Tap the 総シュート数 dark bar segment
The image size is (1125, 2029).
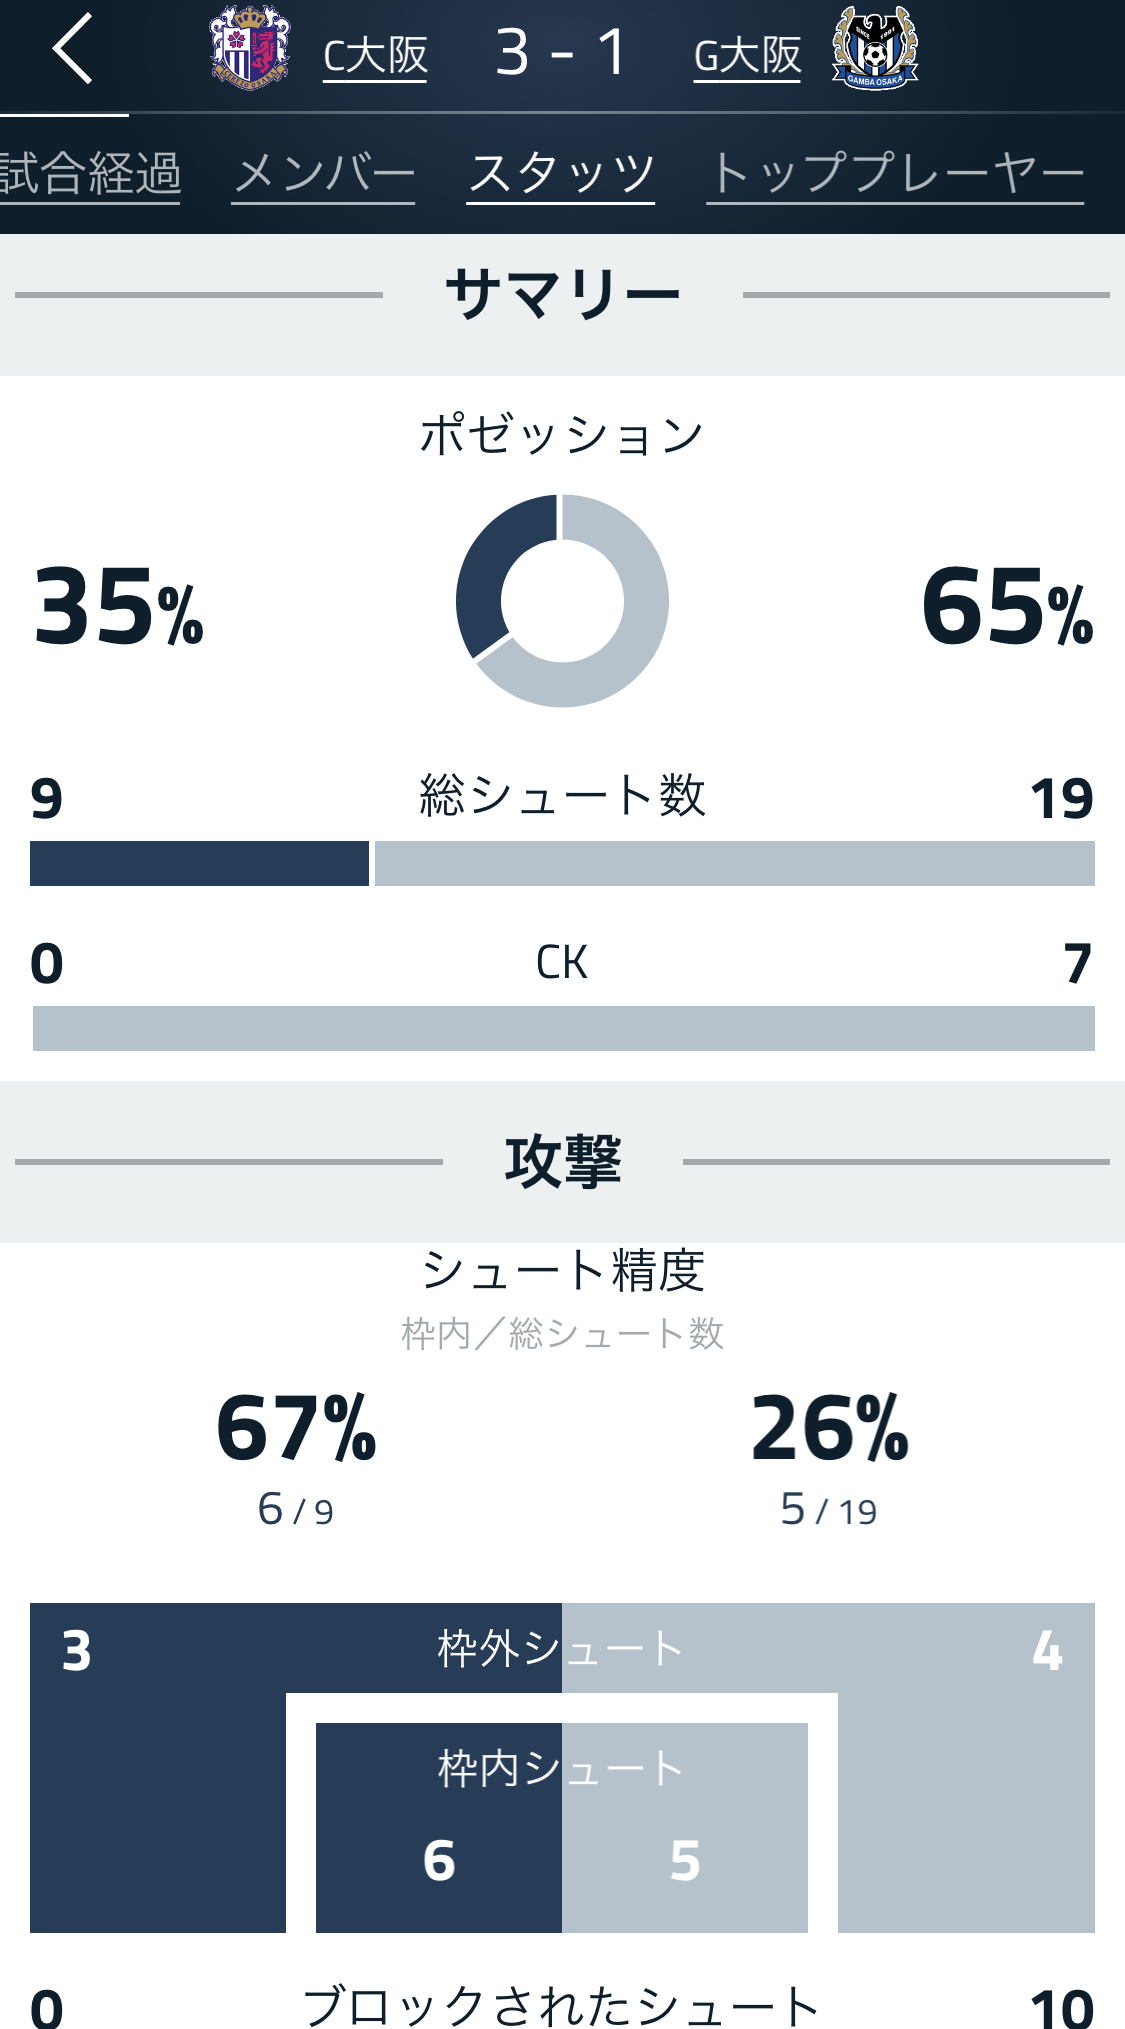coord(199,863)
